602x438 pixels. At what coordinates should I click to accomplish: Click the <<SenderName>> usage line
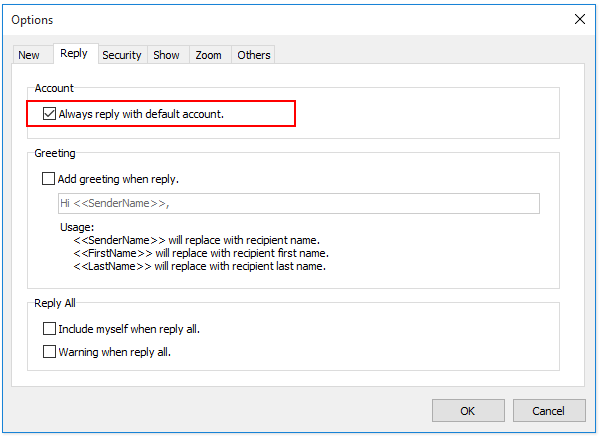(x=196, y=240)
